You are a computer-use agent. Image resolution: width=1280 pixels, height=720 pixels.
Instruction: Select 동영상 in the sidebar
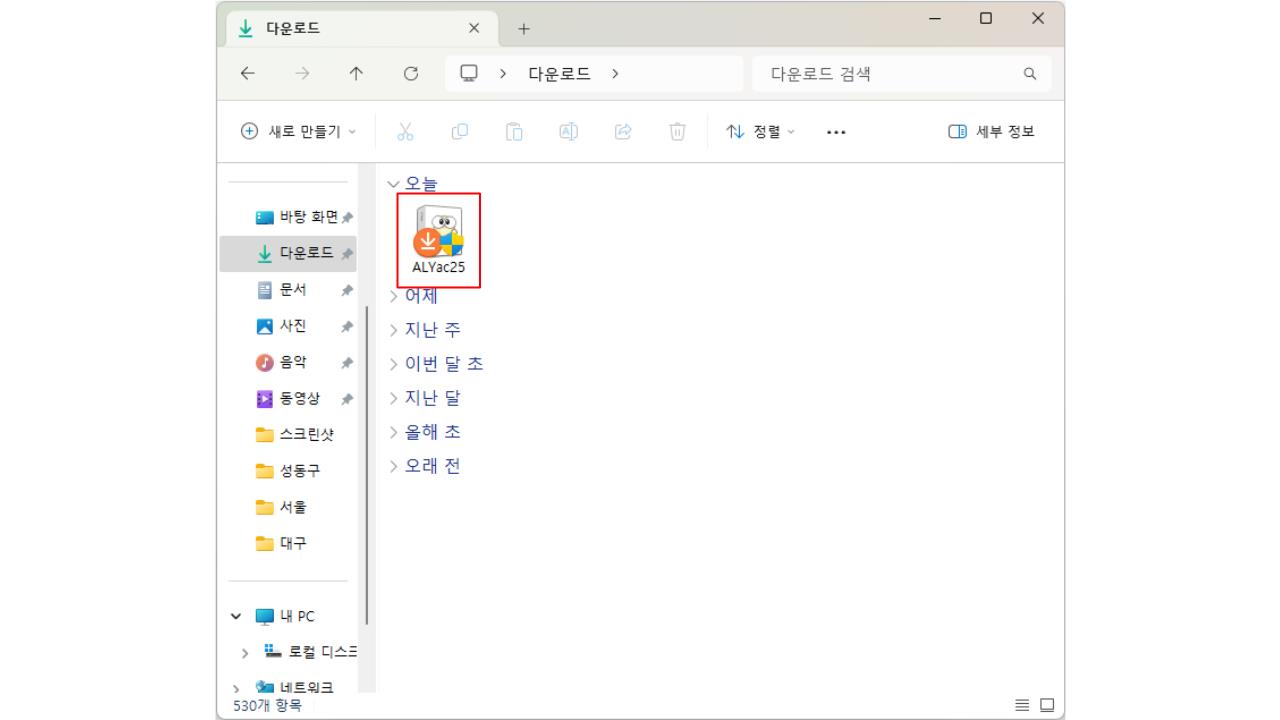tap(288, 399)
